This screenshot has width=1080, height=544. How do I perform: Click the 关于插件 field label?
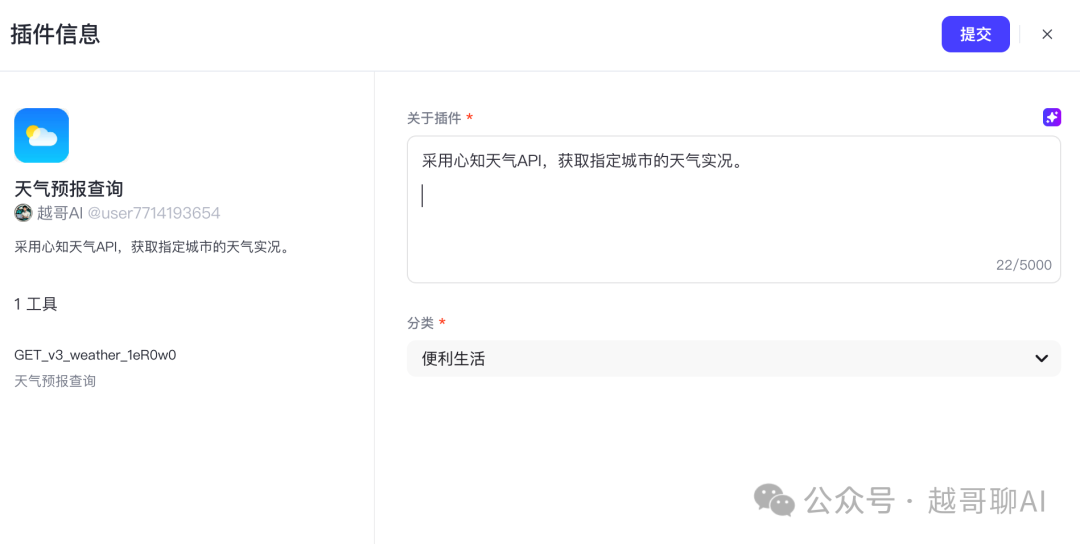click(434, 118)
